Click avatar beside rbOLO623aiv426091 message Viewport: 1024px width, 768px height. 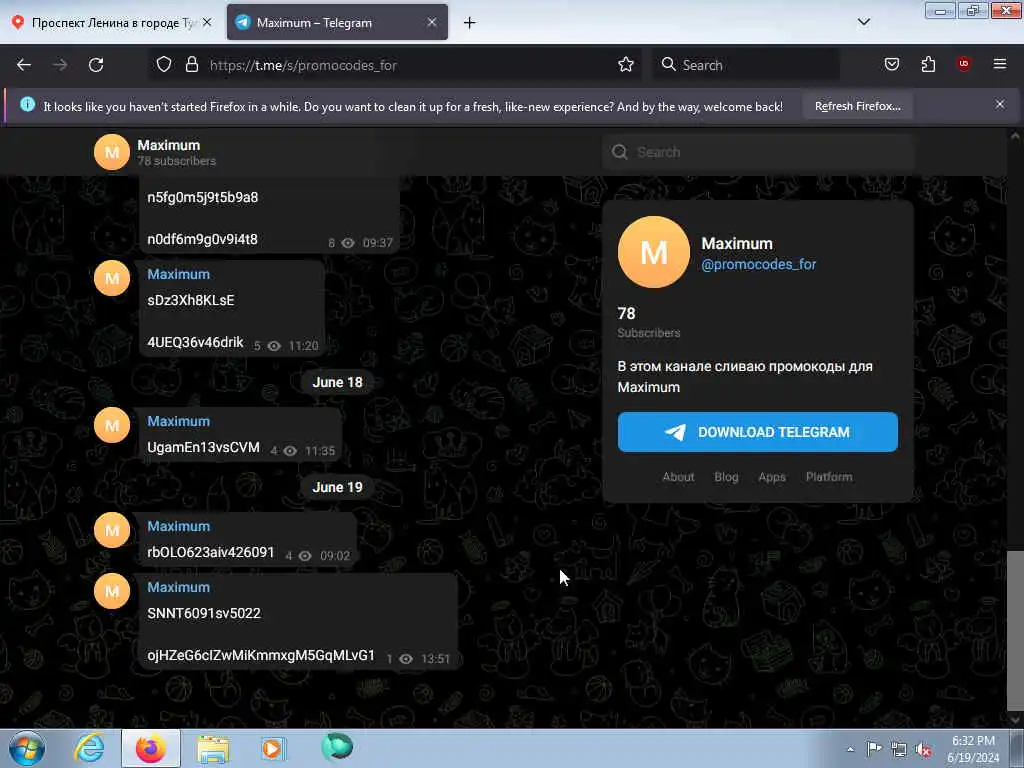click(112, 530)
